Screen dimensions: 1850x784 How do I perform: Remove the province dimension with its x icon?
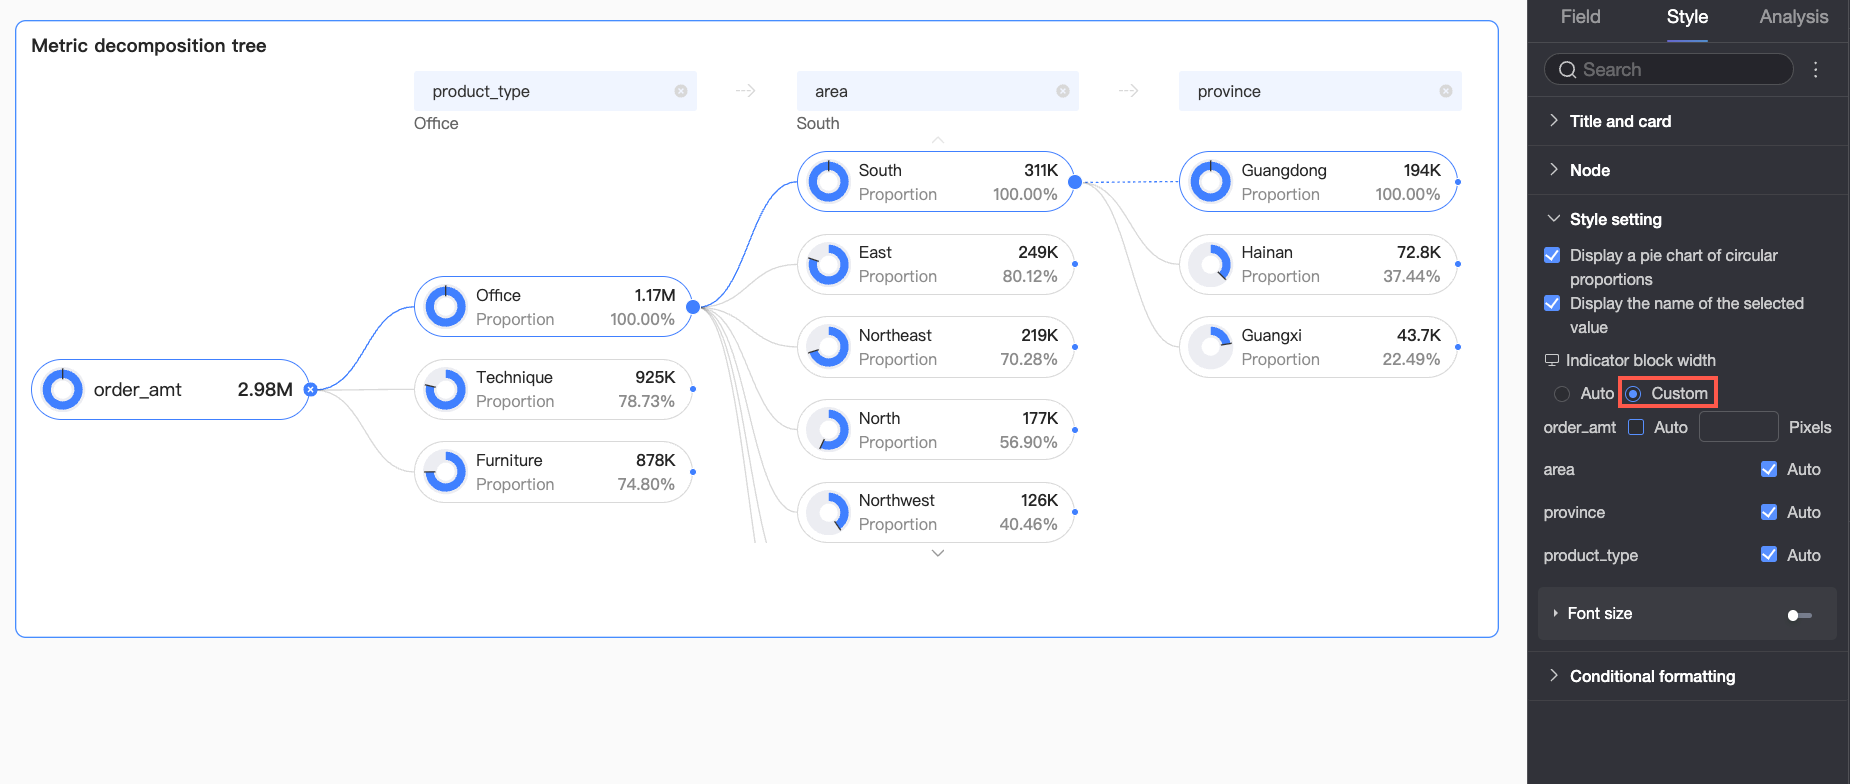pos(1446,91)
